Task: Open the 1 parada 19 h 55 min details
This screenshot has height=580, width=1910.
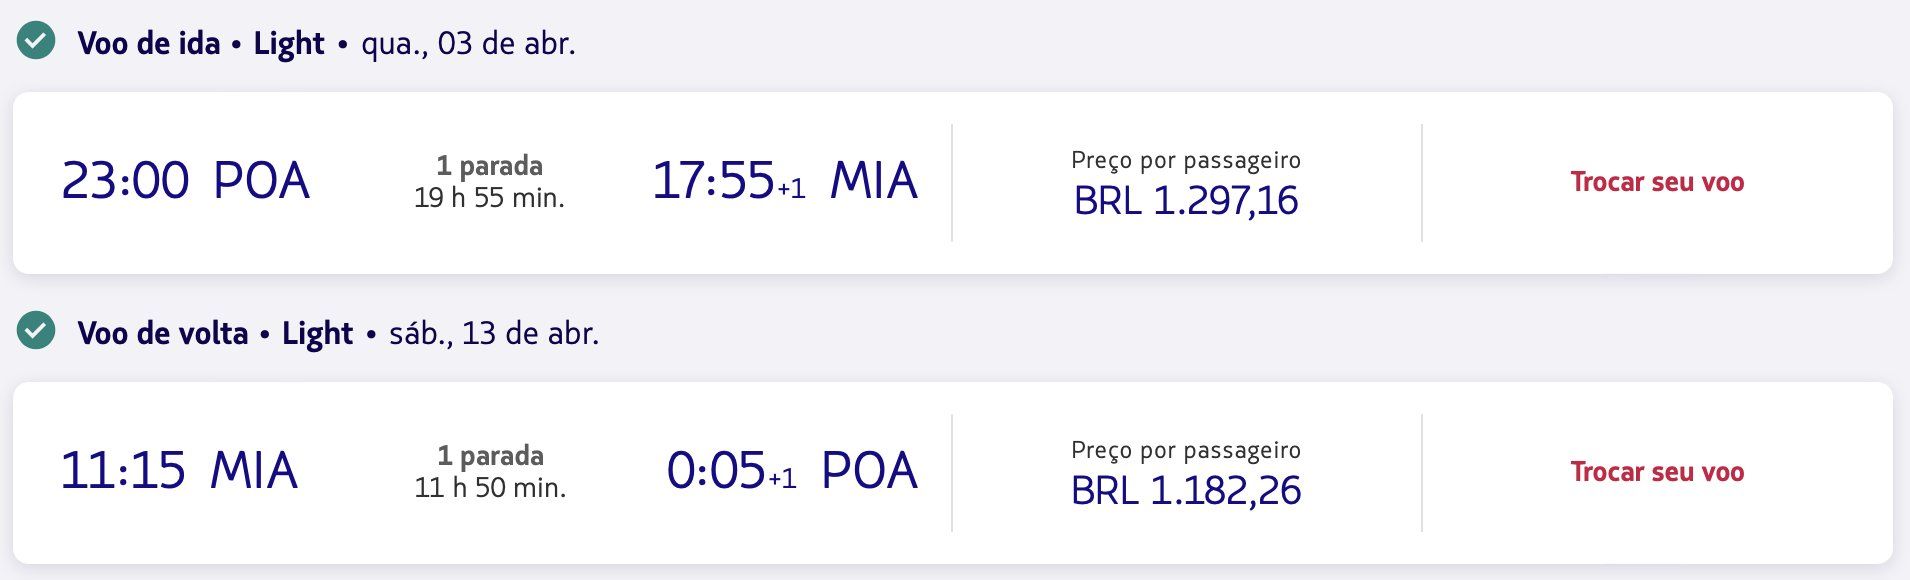Action: tap(489, 182)
